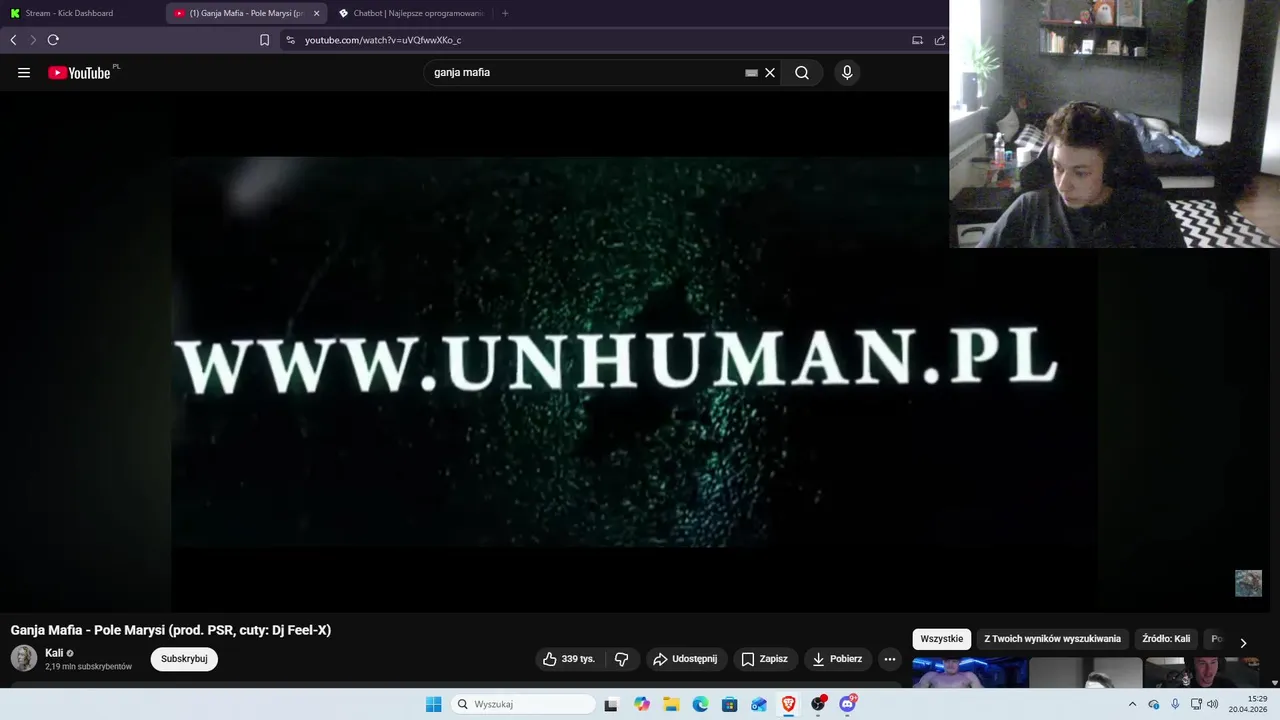1280x720 pixels.
Task: Select the Źródło: Kali chip
Action: (x=1166, y=639)
